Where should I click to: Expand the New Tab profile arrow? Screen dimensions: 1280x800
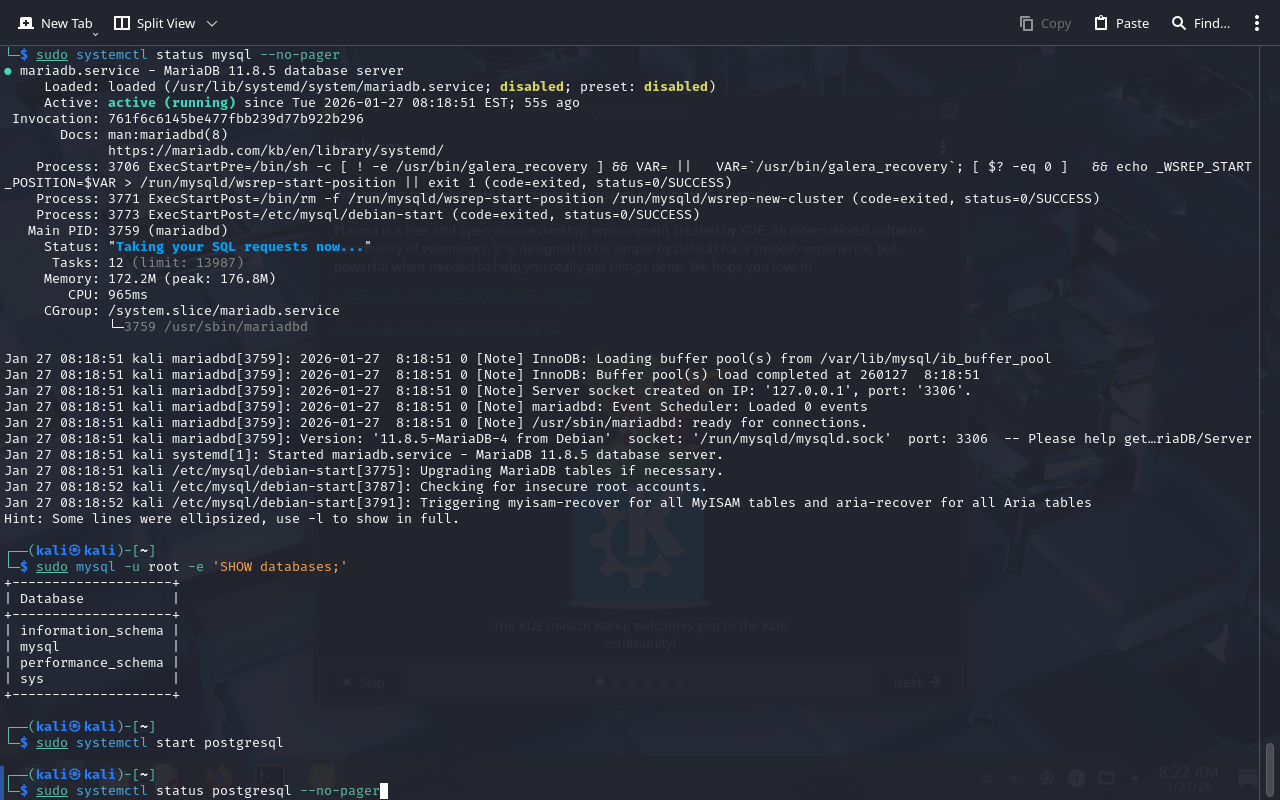[x=95, y=33]
